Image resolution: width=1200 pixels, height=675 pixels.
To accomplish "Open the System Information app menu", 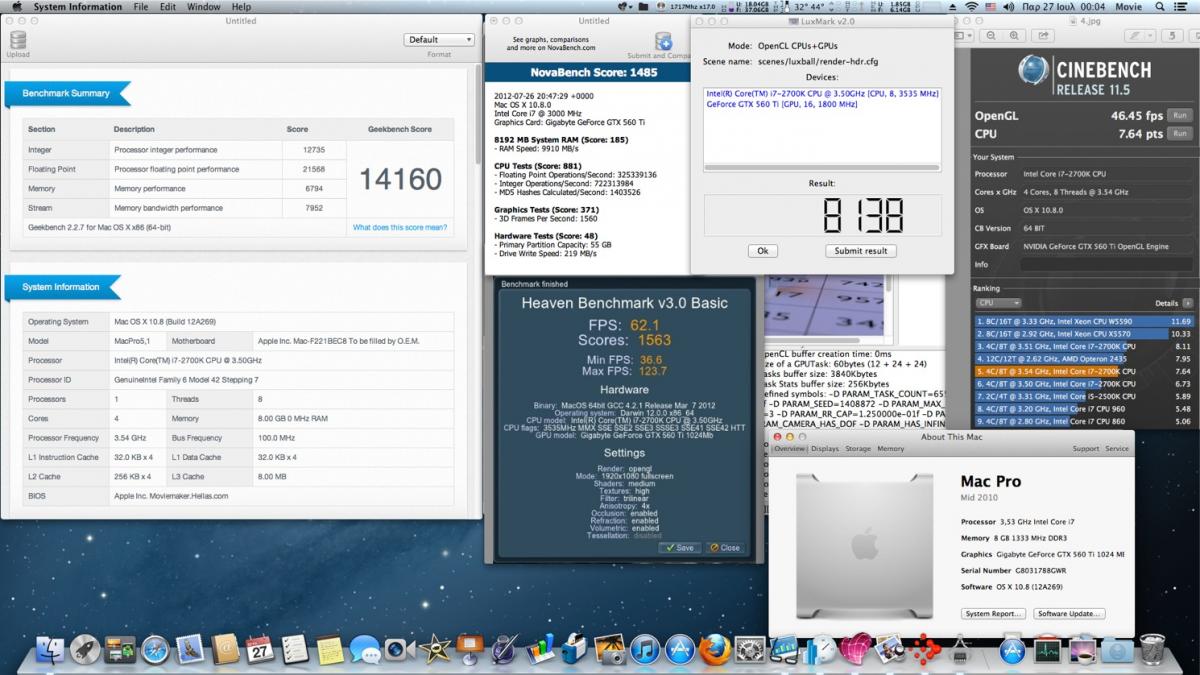I will 79,7.
